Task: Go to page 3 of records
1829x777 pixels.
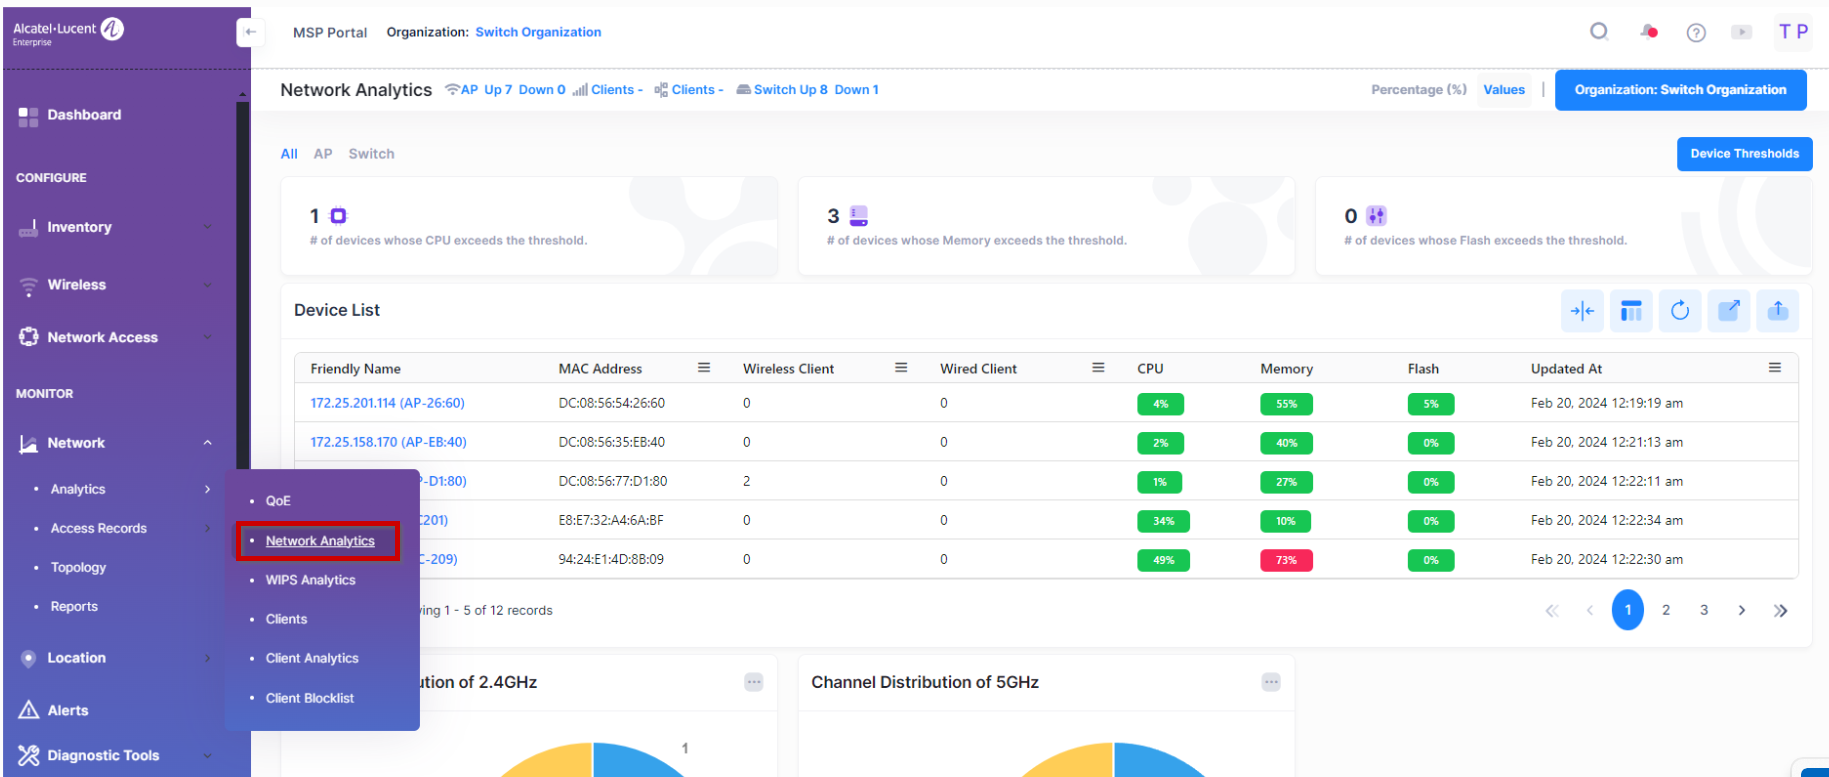Action: click(1704, 610)
